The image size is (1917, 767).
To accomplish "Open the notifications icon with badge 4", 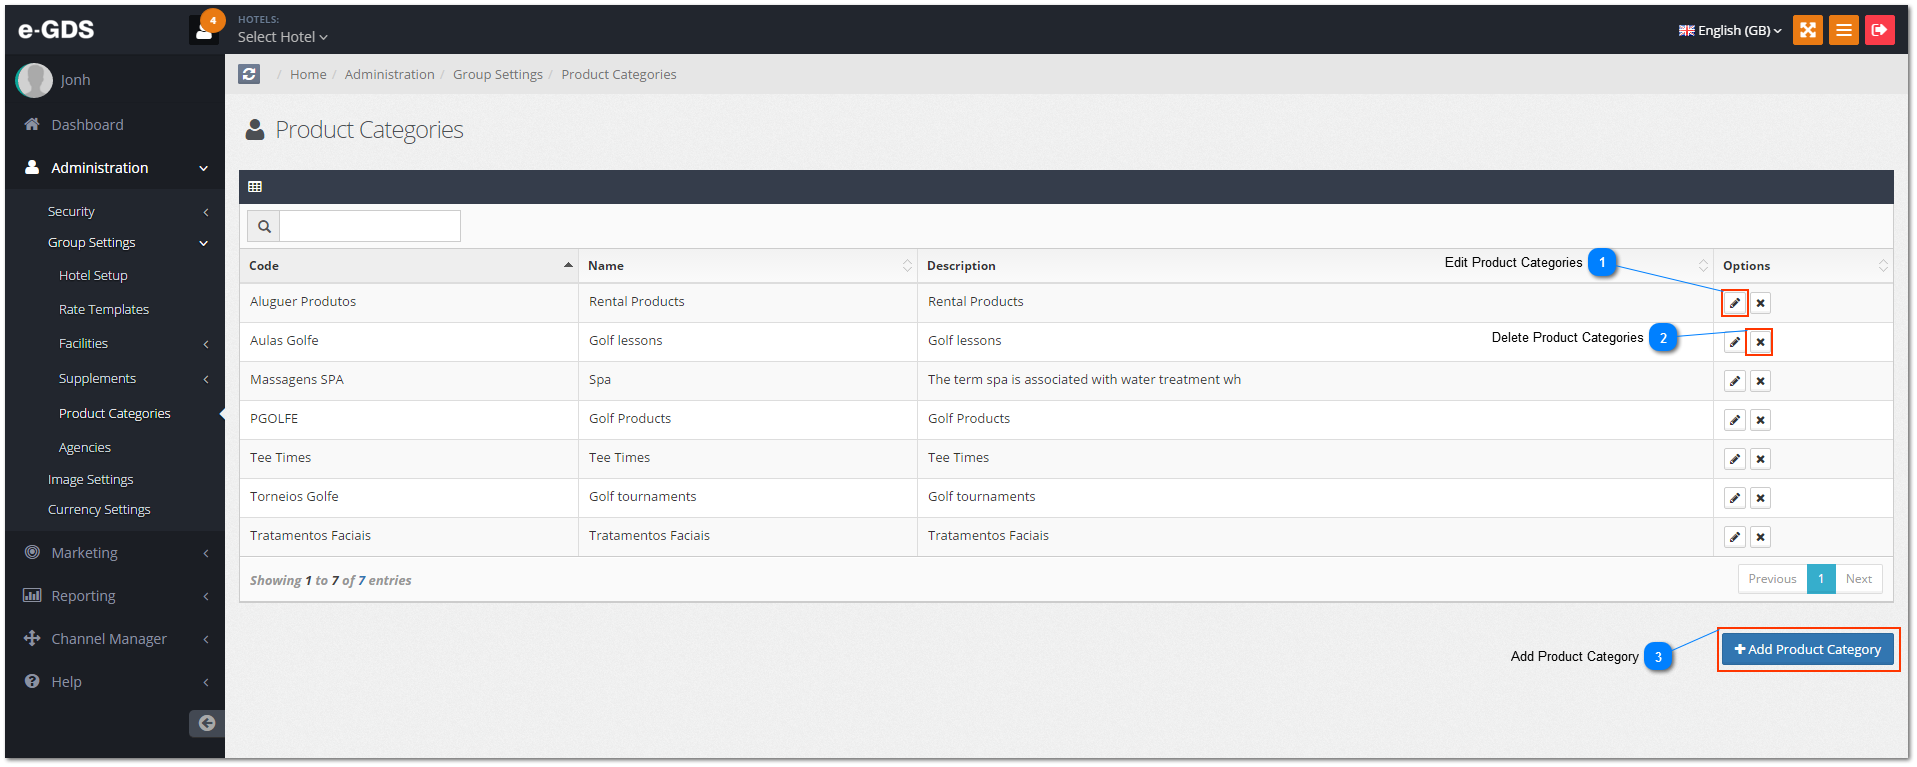I will click(x=205, y=29).
